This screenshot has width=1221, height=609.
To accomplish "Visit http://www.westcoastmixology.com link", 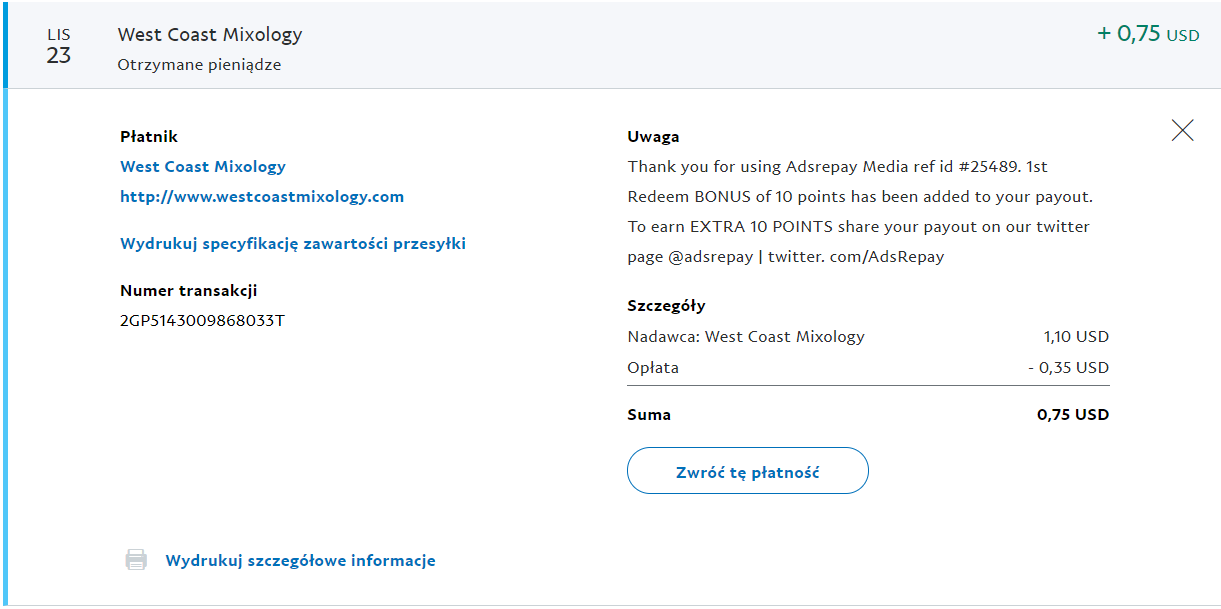I will pos(262,197).
